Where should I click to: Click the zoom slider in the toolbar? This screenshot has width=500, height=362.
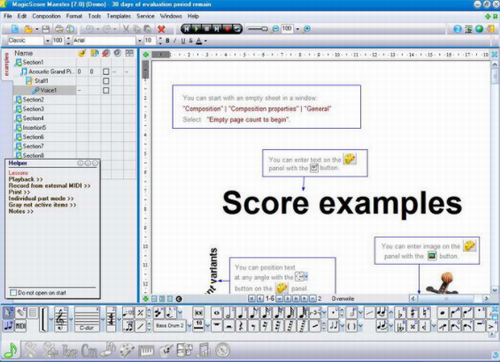pos(257,29)
